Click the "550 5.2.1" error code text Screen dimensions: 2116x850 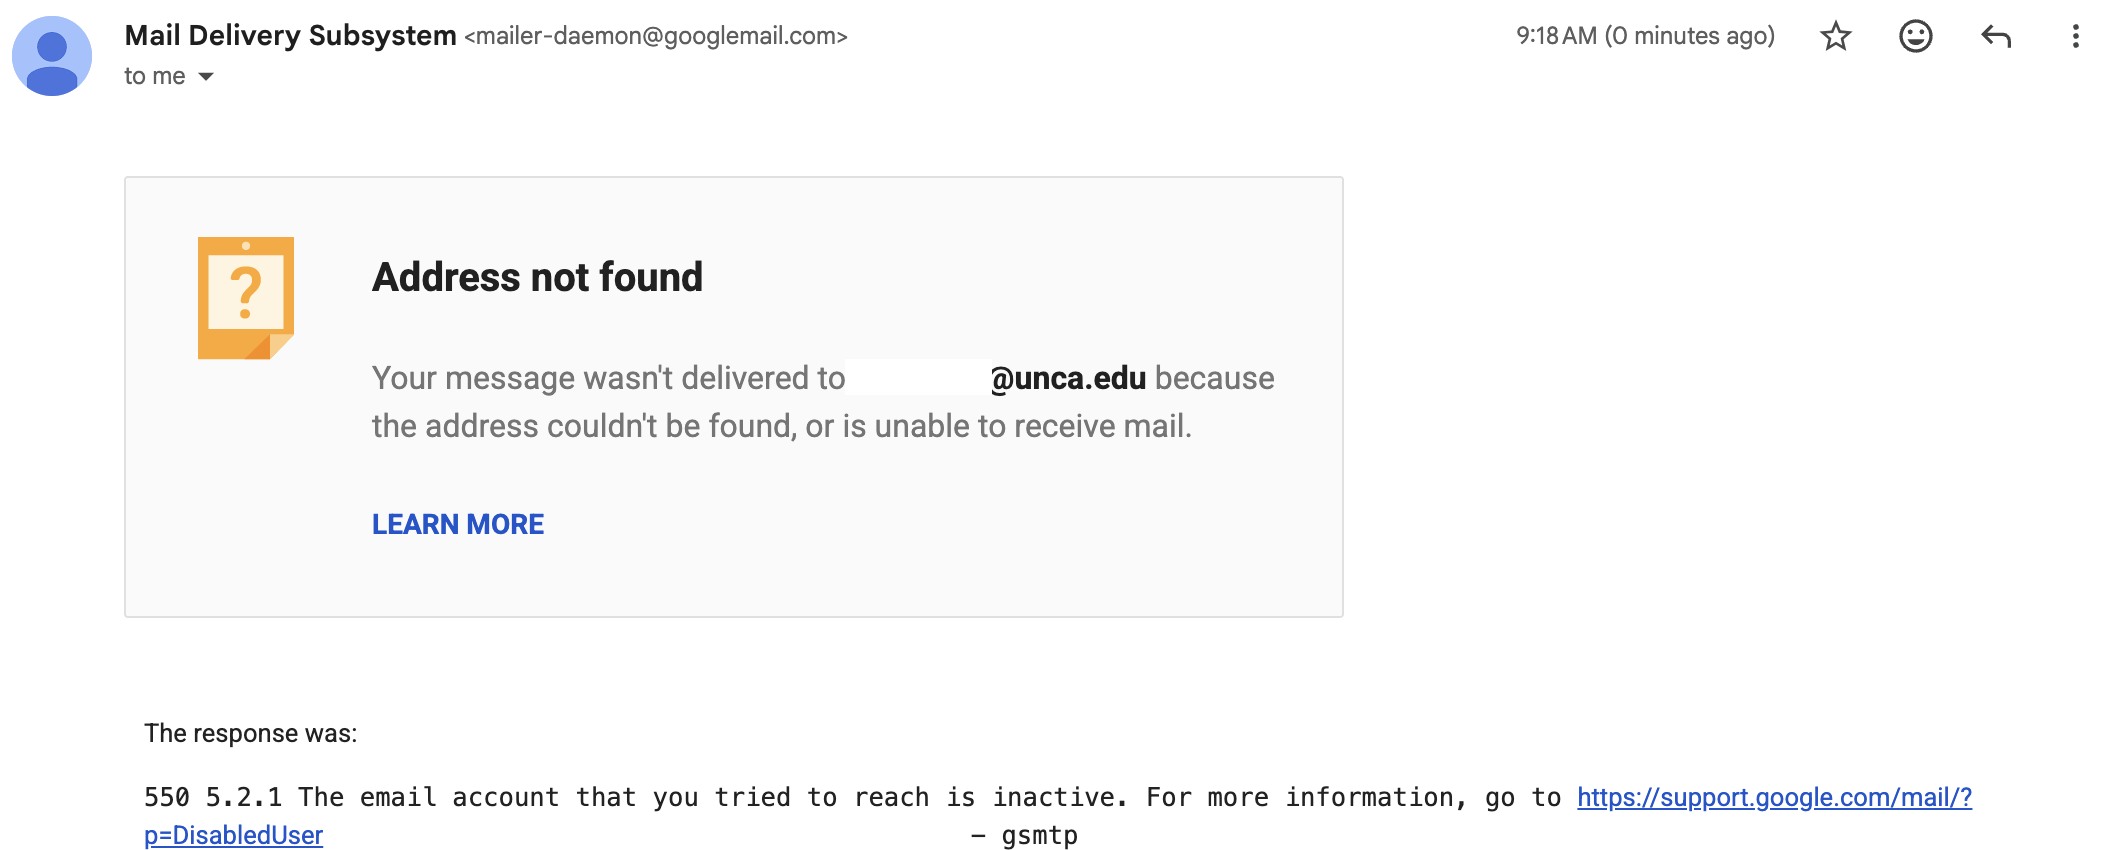coord(212,797)
